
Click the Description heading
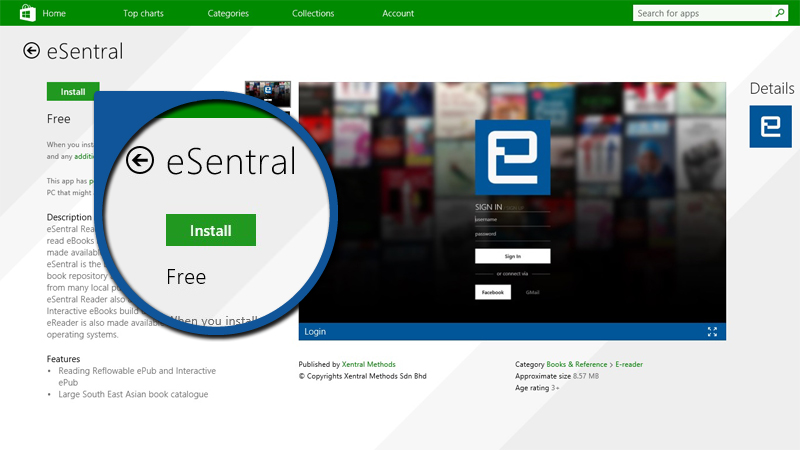69,217
